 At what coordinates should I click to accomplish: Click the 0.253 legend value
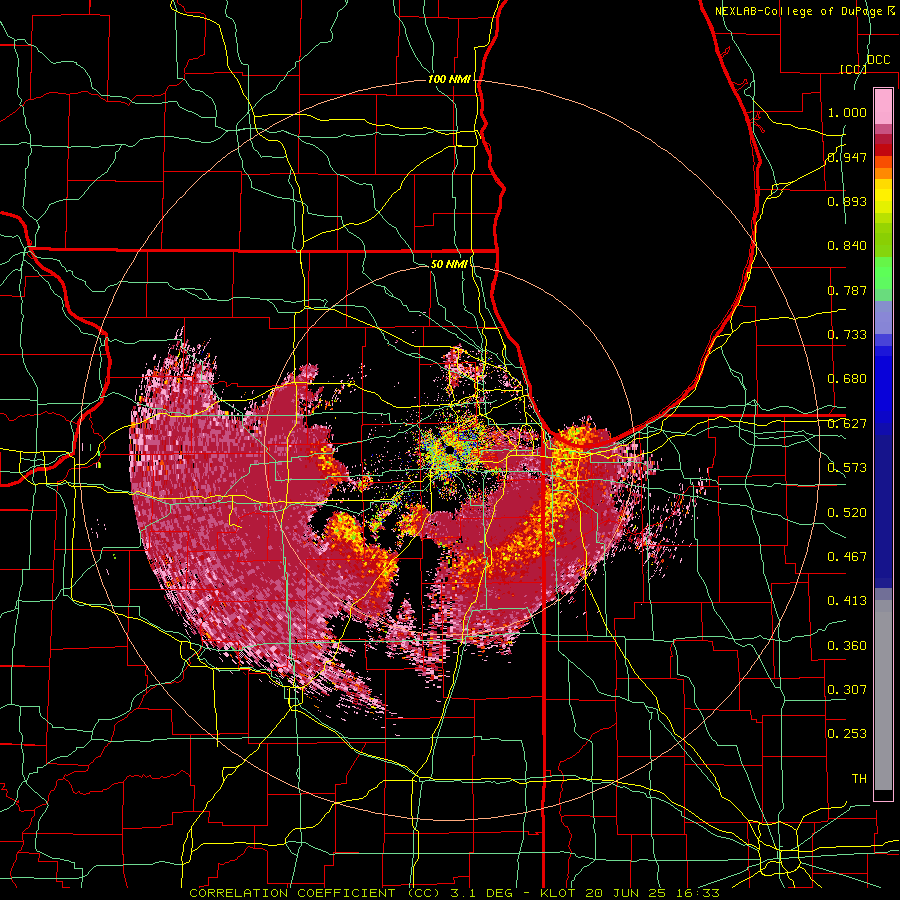click(x=847, y=734)
